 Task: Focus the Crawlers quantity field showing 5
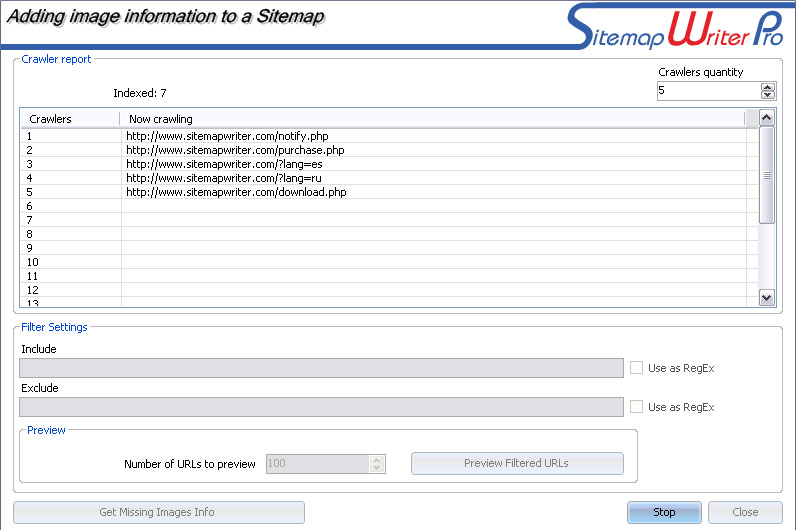tap(709, 91)
